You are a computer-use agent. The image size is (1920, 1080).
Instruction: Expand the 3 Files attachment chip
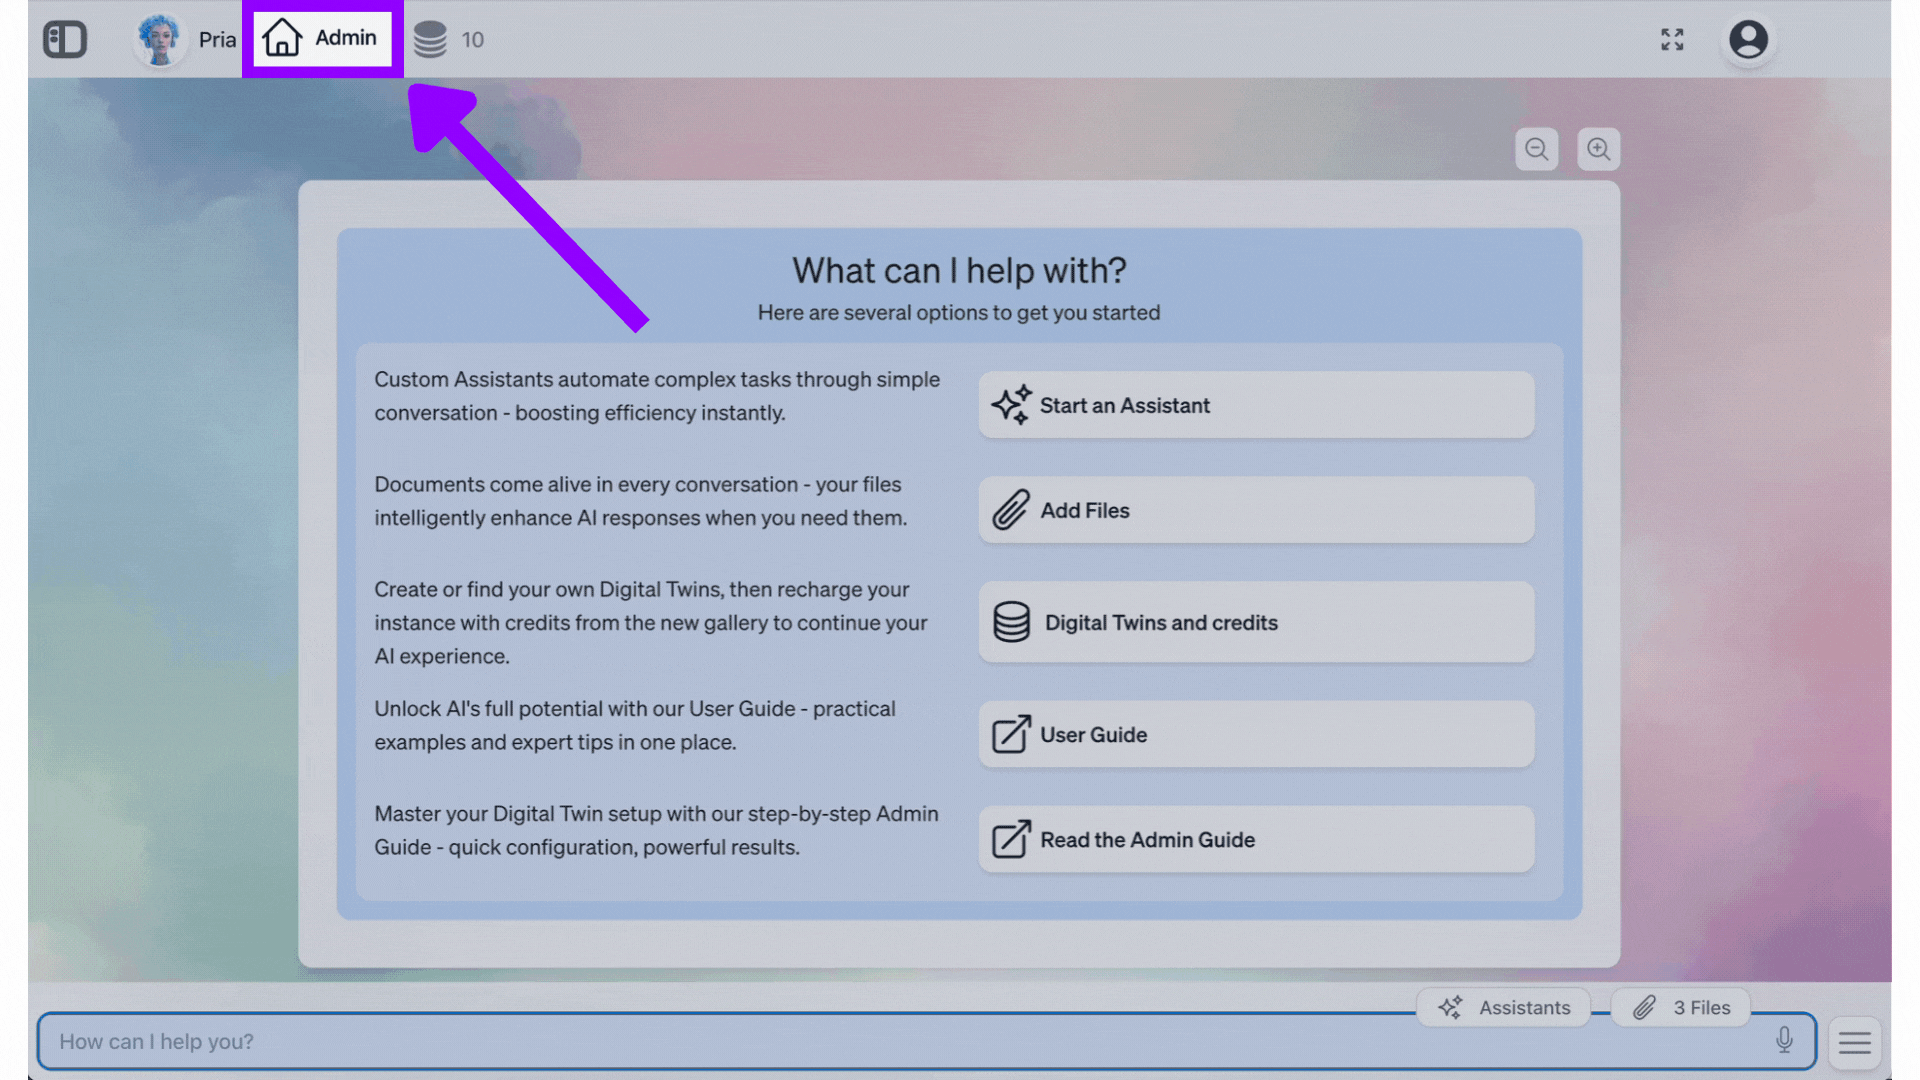(1682, 1008)
